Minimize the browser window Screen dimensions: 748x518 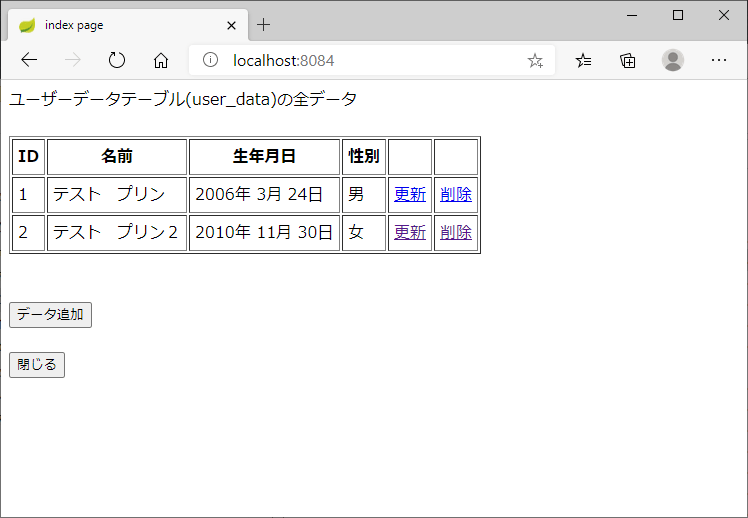pyautogui.click(x=632, y=15)
